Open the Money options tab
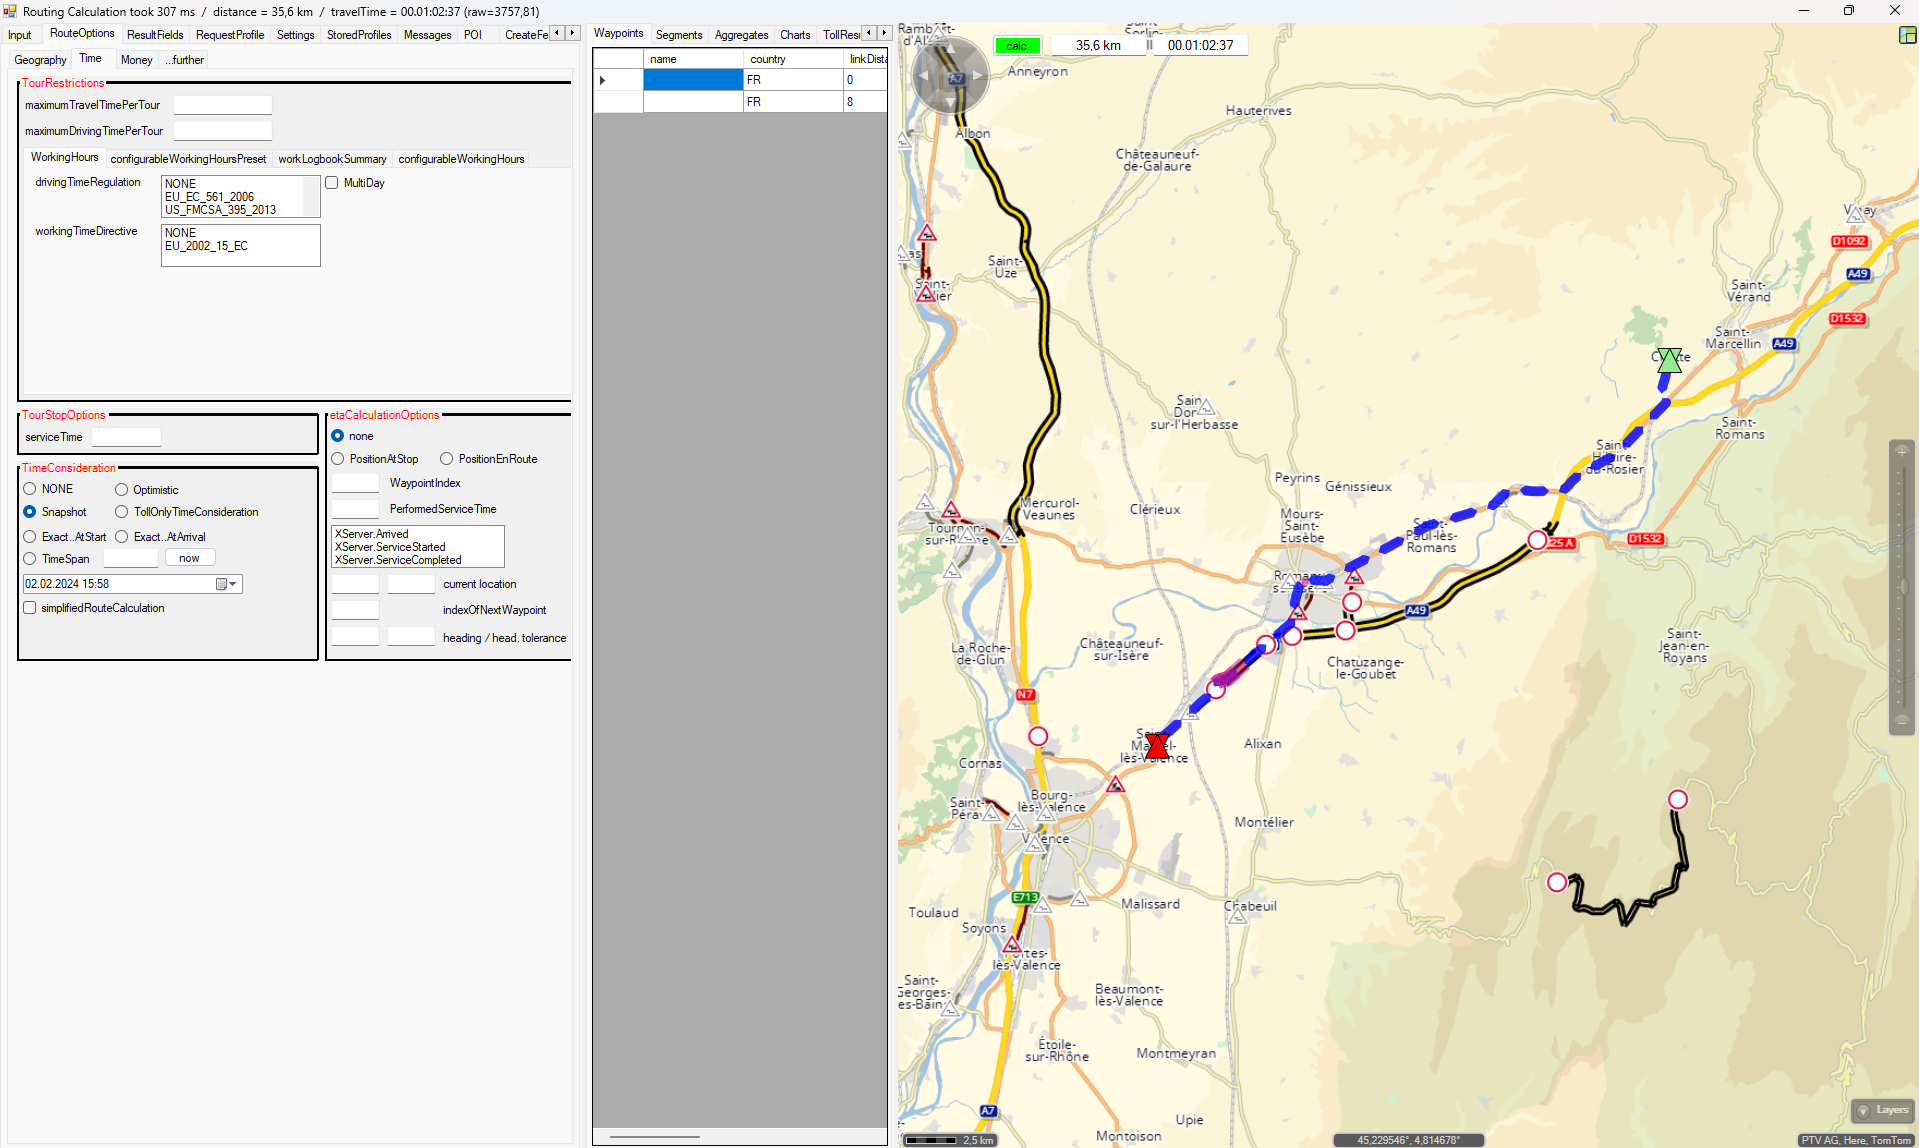The image size is (1919, 1148). click(136, 60)
